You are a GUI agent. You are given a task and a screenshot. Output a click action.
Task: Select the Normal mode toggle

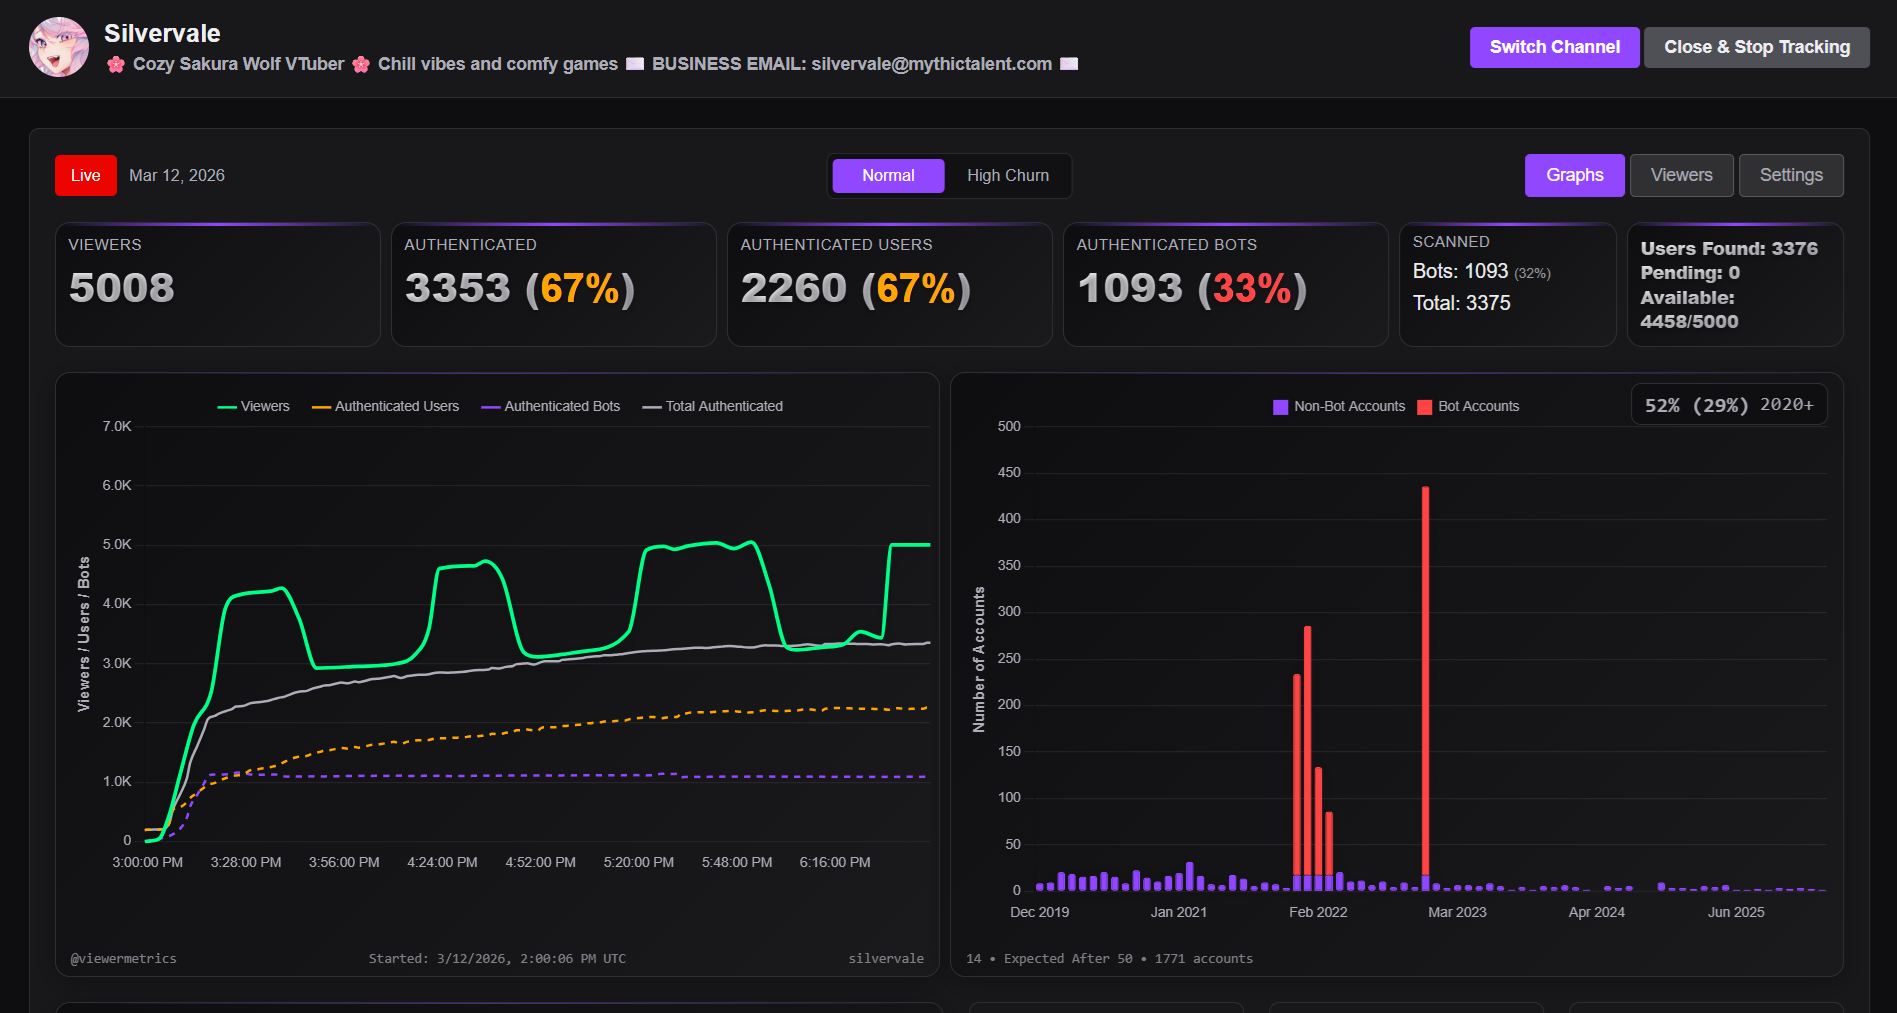(x=888, y=176)
